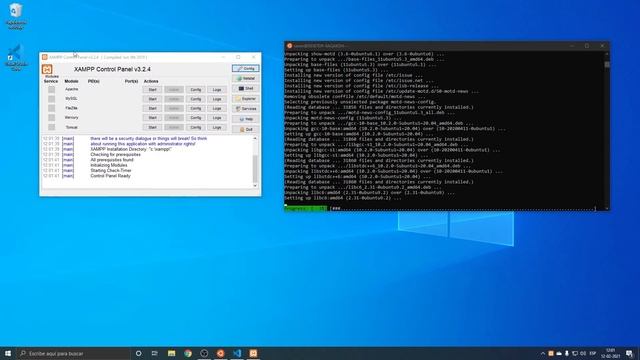Open Services from XAMPP side panel
Viewport: 640px width, 360px height.
point(245,109)
